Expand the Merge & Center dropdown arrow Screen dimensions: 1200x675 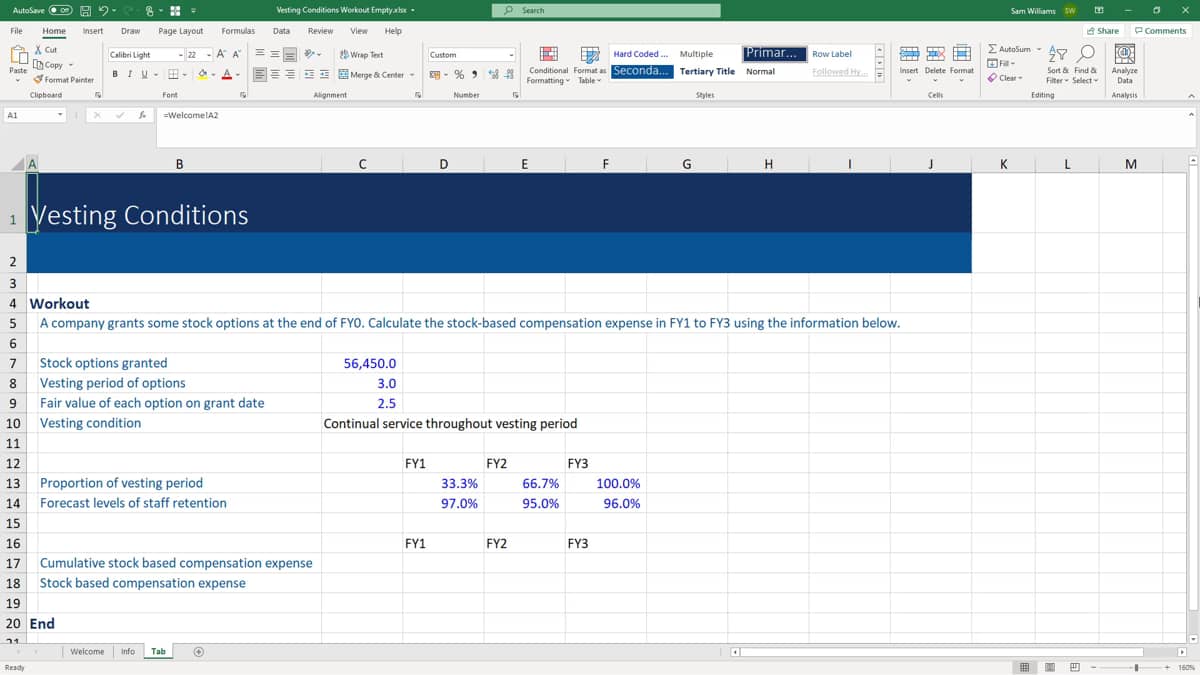[x=414, y=75]
